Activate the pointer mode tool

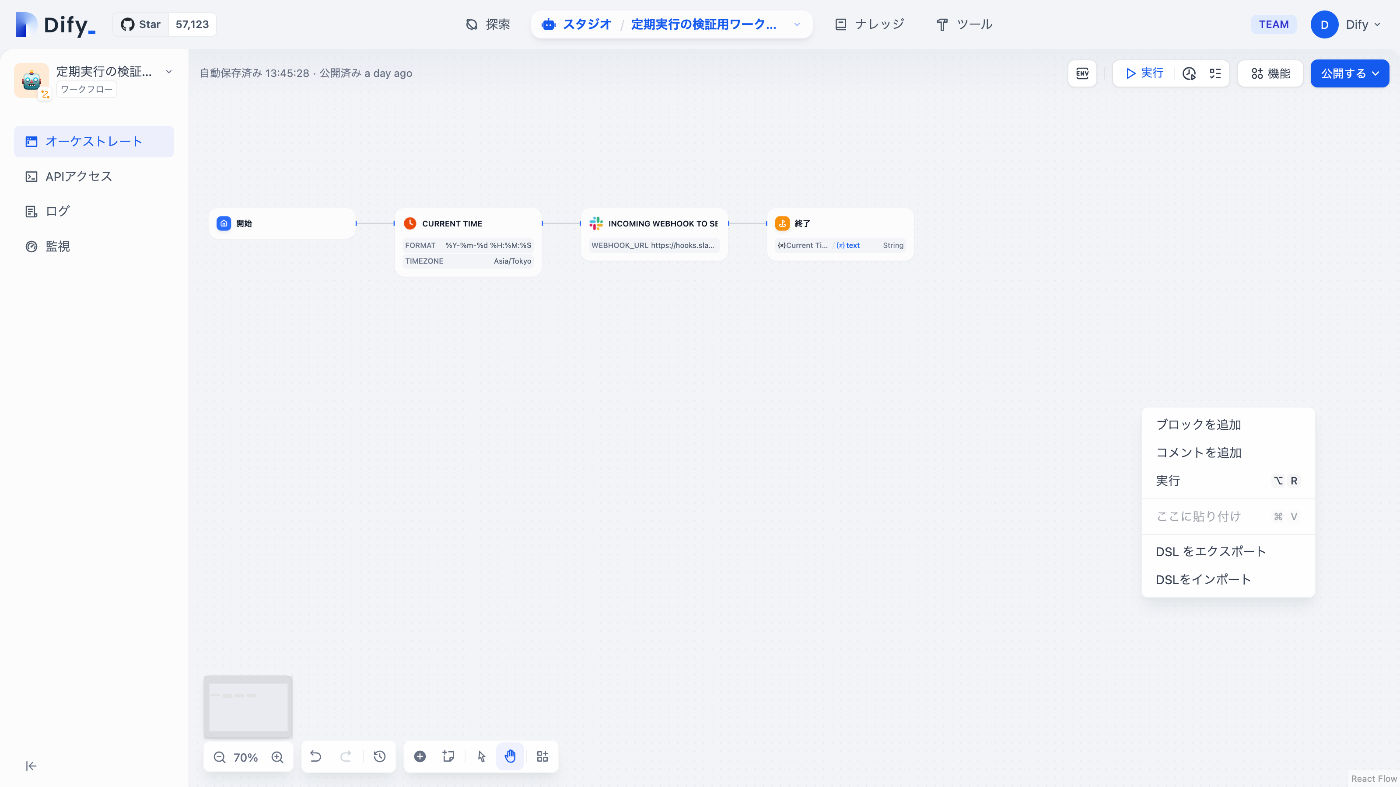tap(481, 757)
